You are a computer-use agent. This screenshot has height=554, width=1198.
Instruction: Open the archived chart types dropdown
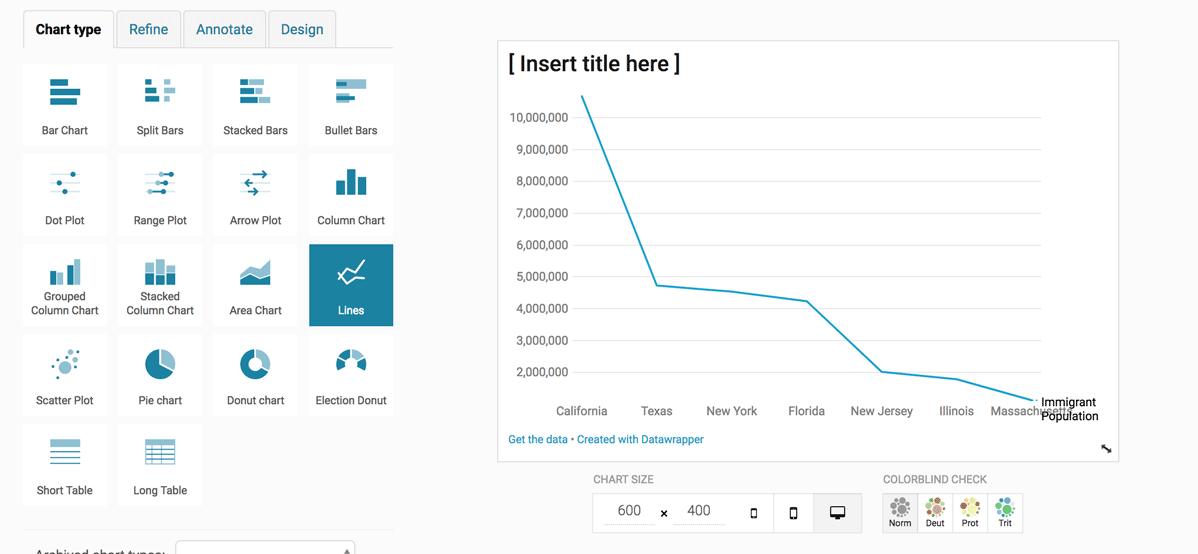tap(265, 547)
